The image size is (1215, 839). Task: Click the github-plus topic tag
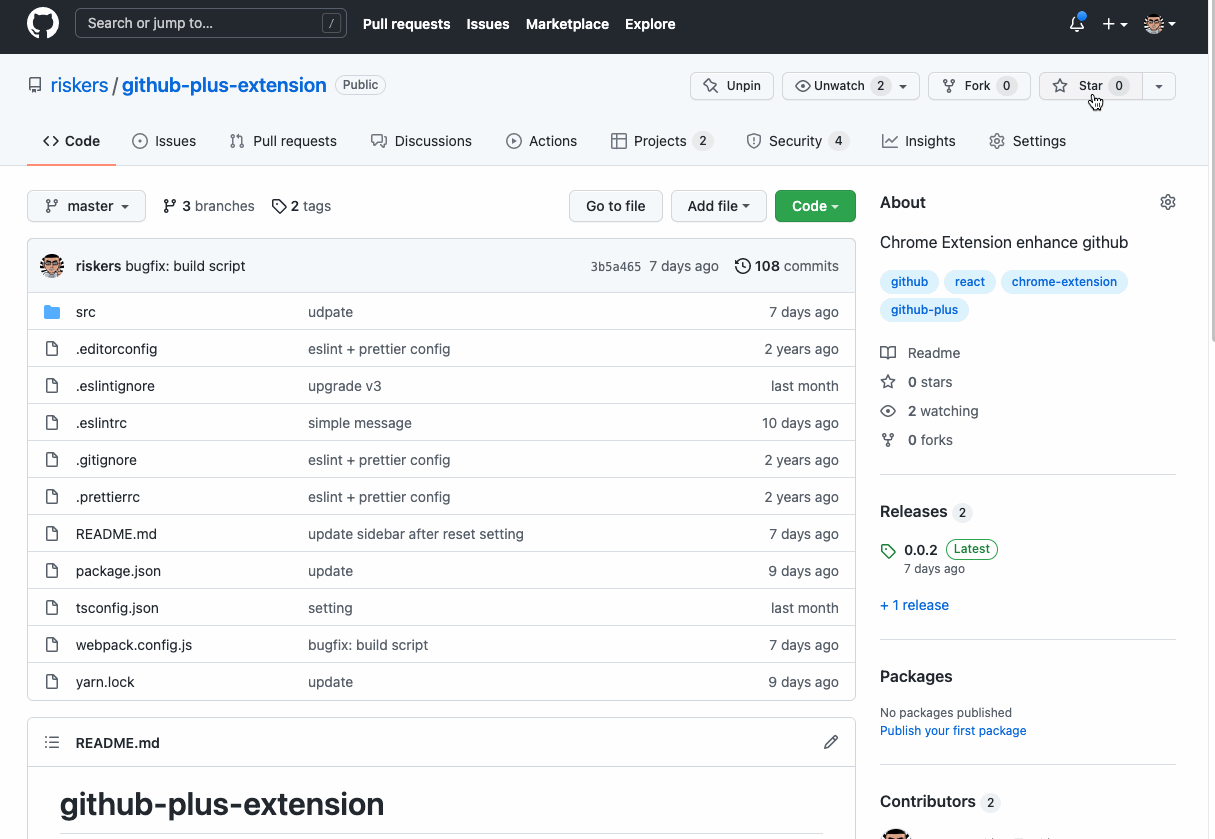tap(924, 310)
